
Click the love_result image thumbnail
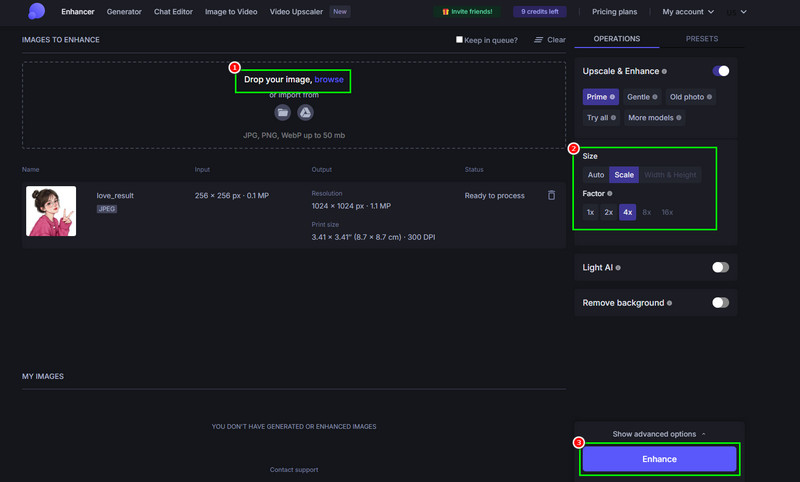(x=51, y=211)
